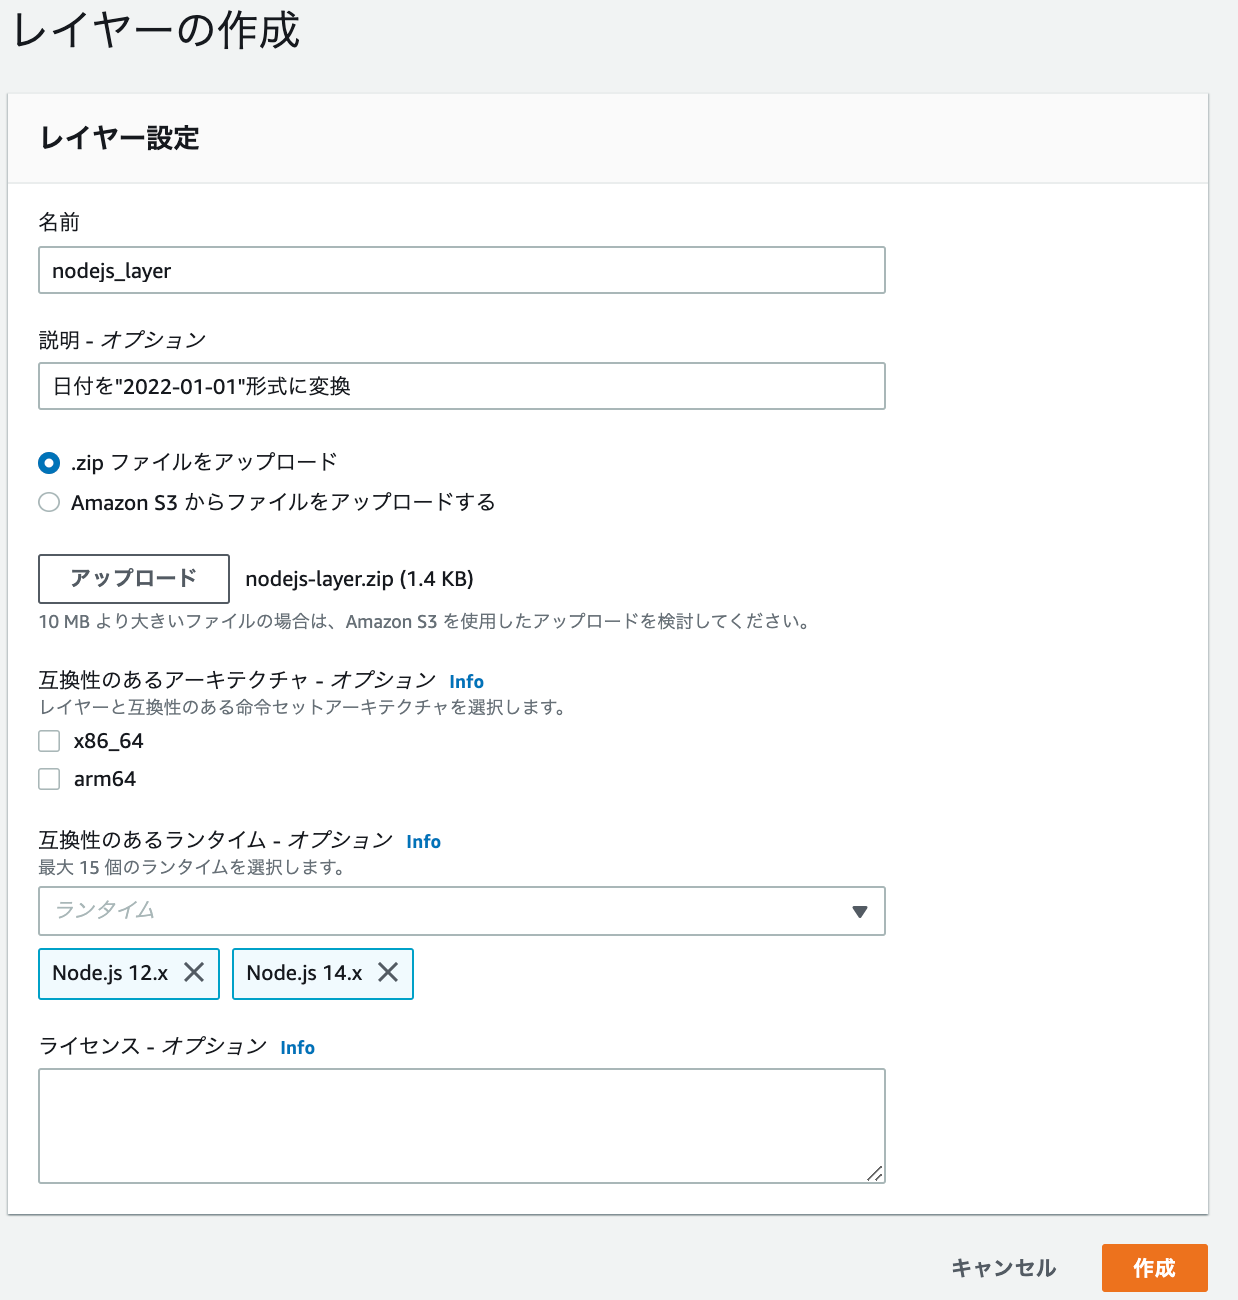Click the レイヤー設定 section header
The height and width of the screenshot is (1300, 1238).
click(x=118, y=139)
